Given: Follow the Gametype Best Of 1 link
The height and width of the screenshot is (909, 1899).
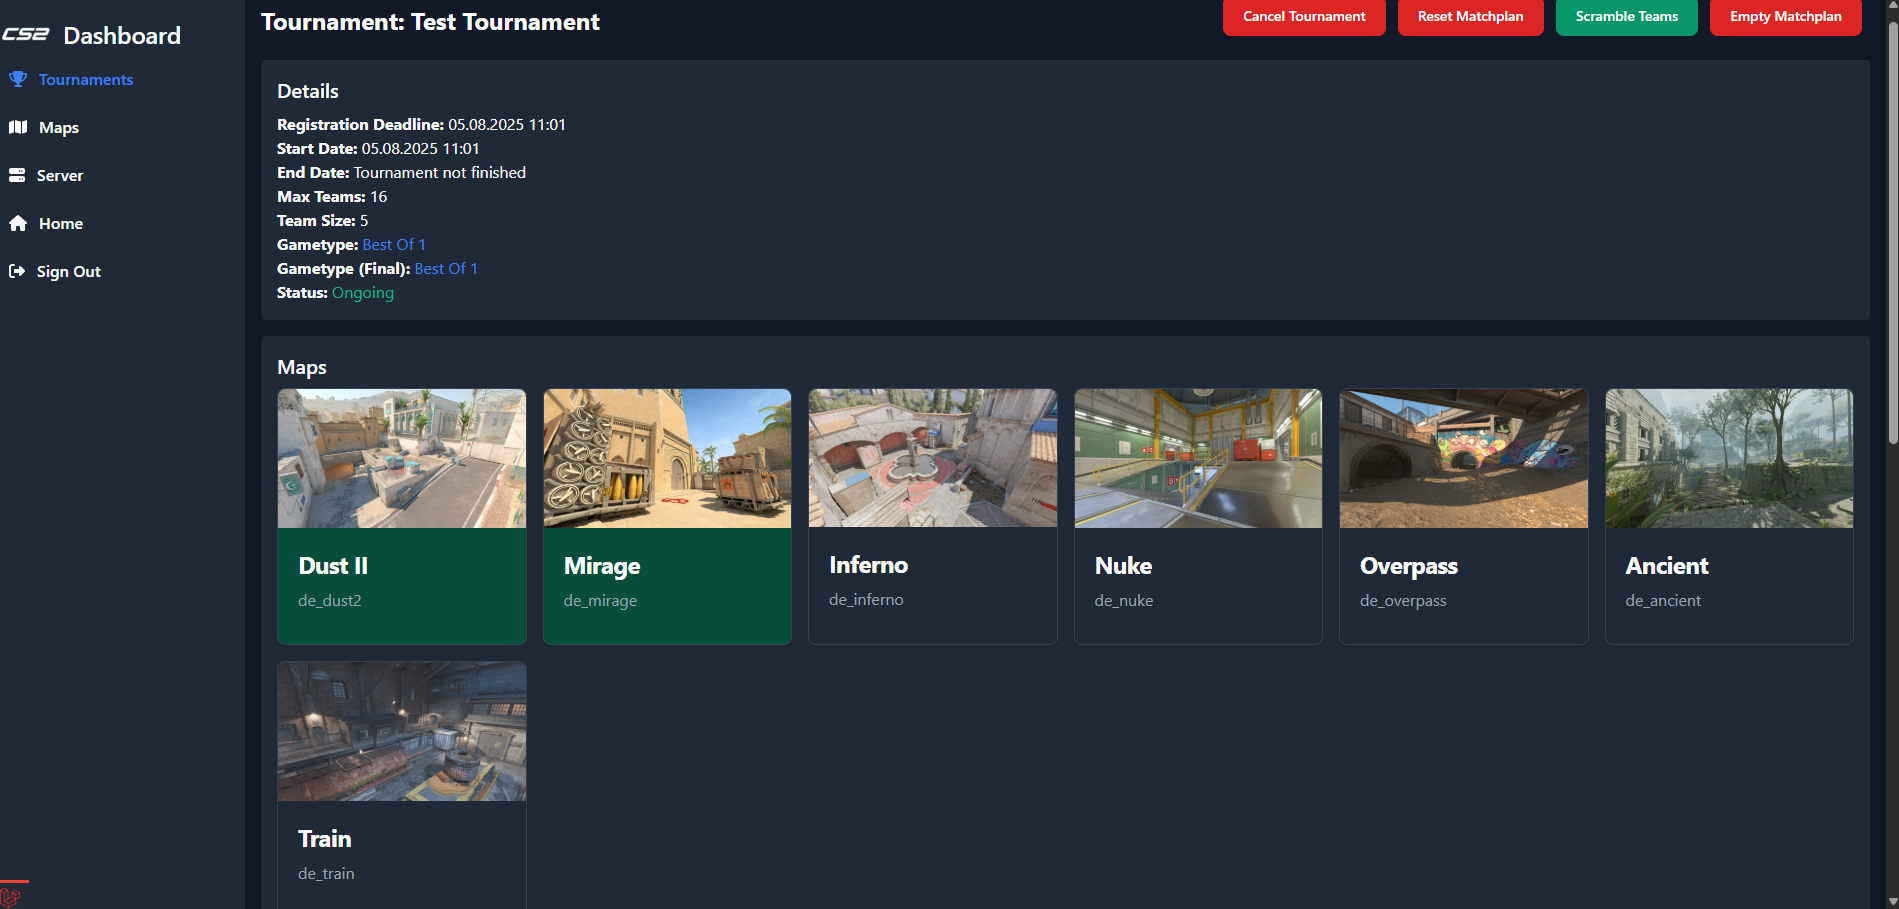Looking at the screenshot, I should [394, 244].
